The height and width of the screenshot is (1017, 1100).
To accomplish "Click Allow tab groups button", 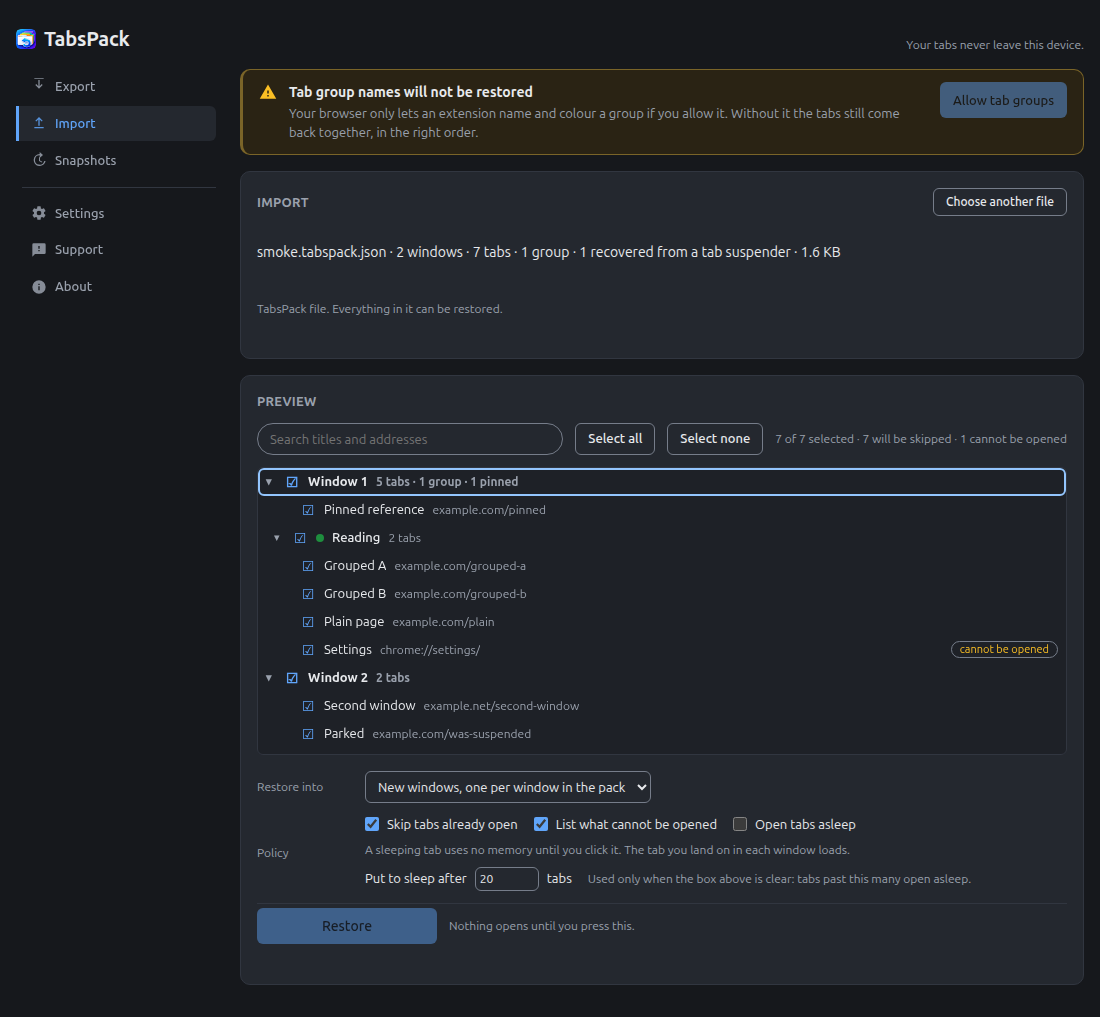I will coord(1003,100).
